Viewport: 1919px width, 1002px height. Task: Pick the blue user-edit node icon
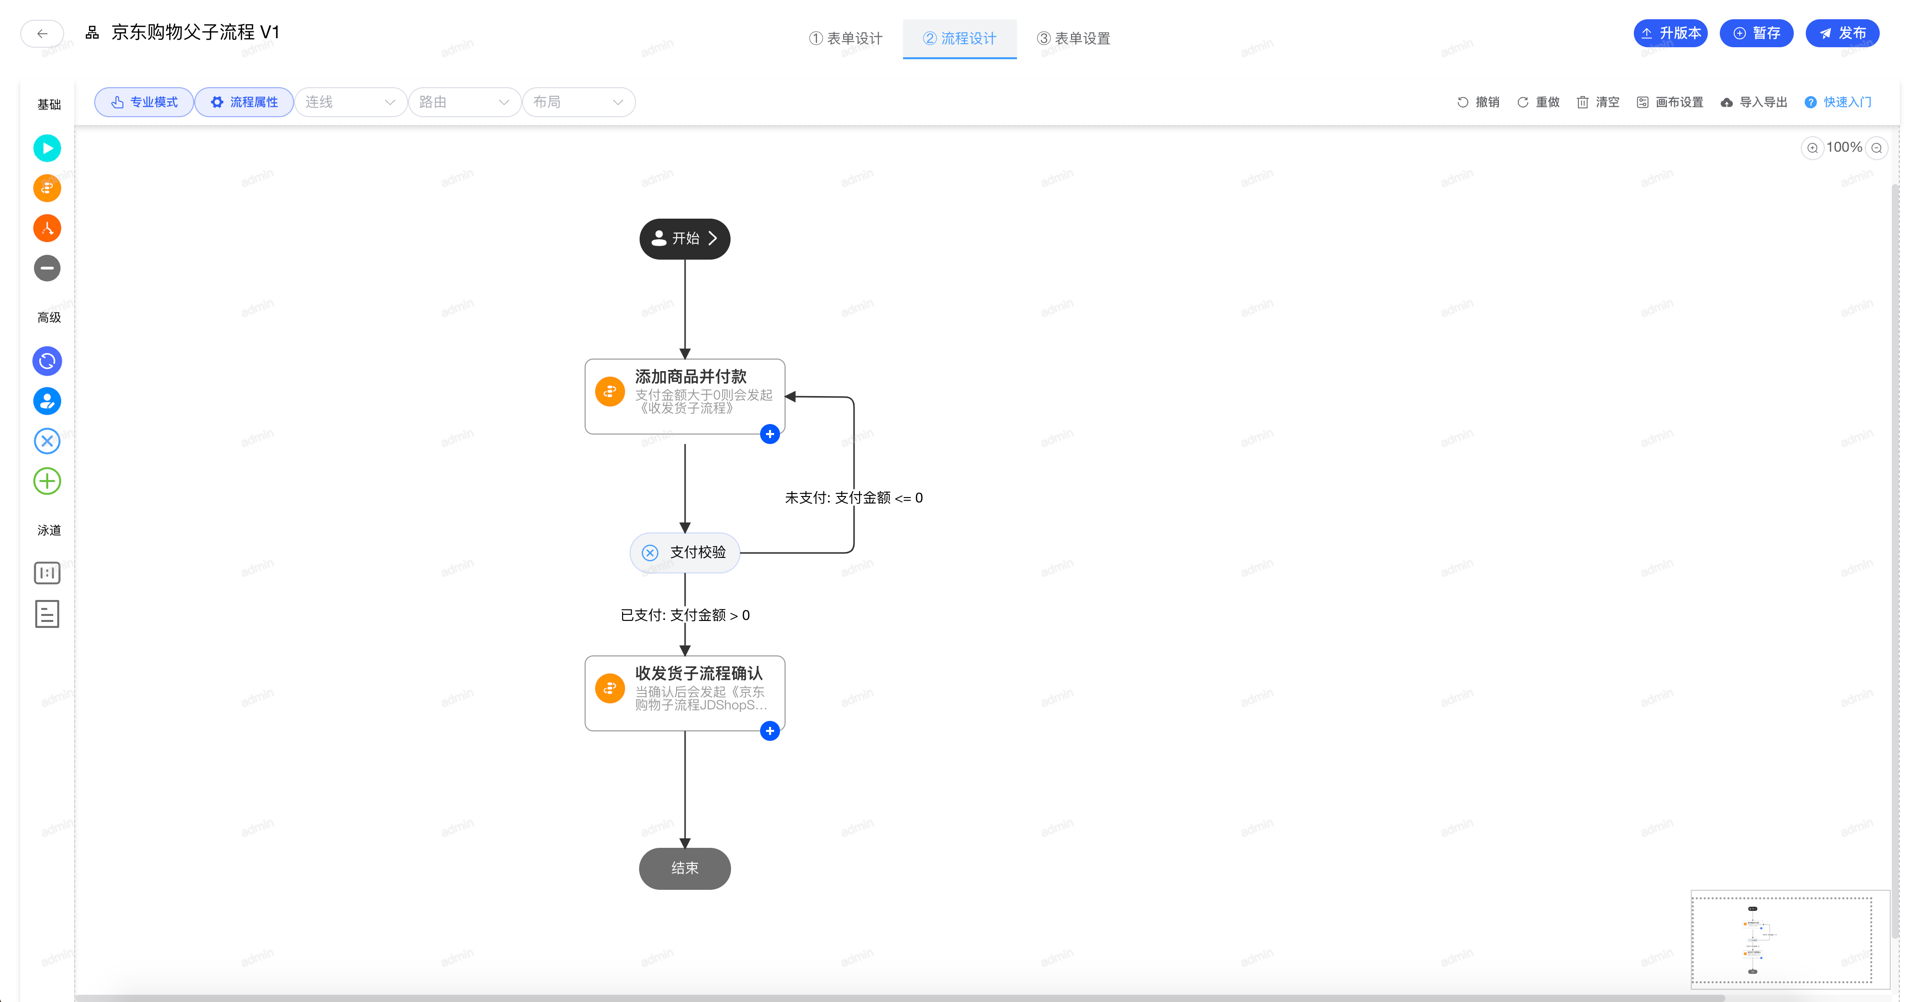click(47, 401)
